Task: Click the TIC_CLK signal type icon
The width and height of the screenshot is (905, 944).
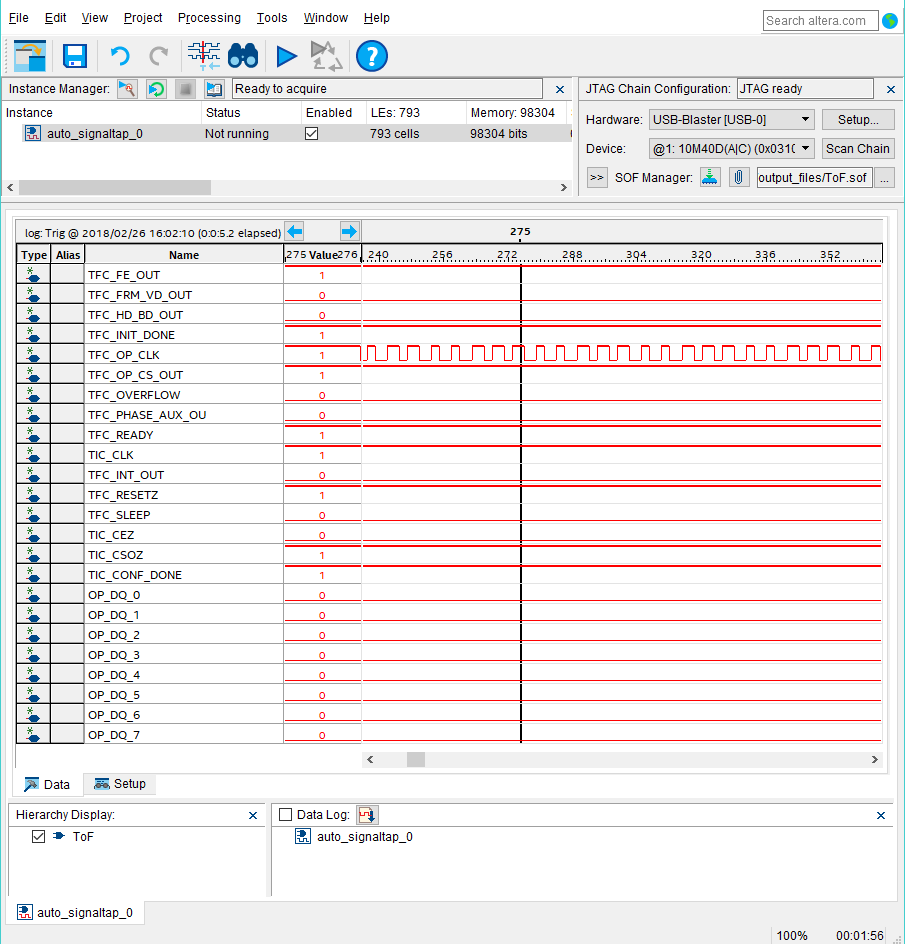Action: 33,455
